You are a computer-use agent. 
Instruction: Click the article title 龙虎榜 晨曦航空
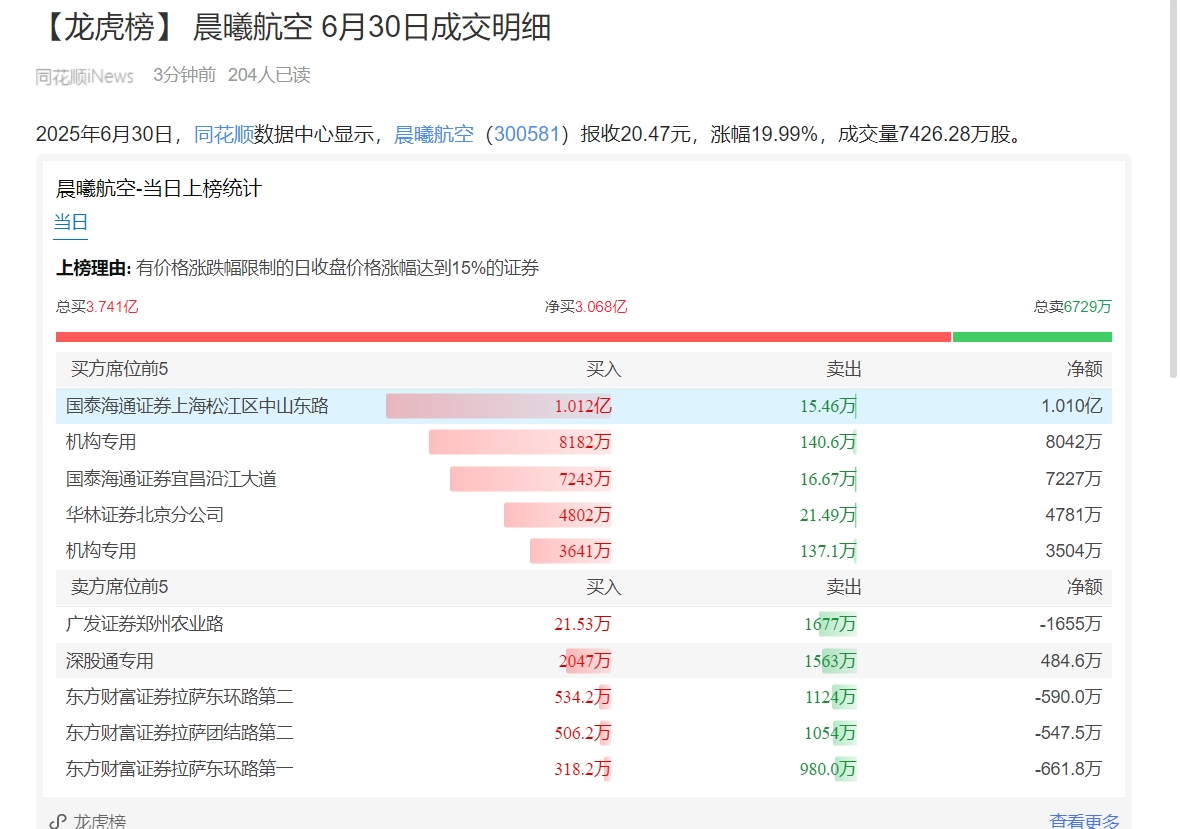[x=293, y=28]
